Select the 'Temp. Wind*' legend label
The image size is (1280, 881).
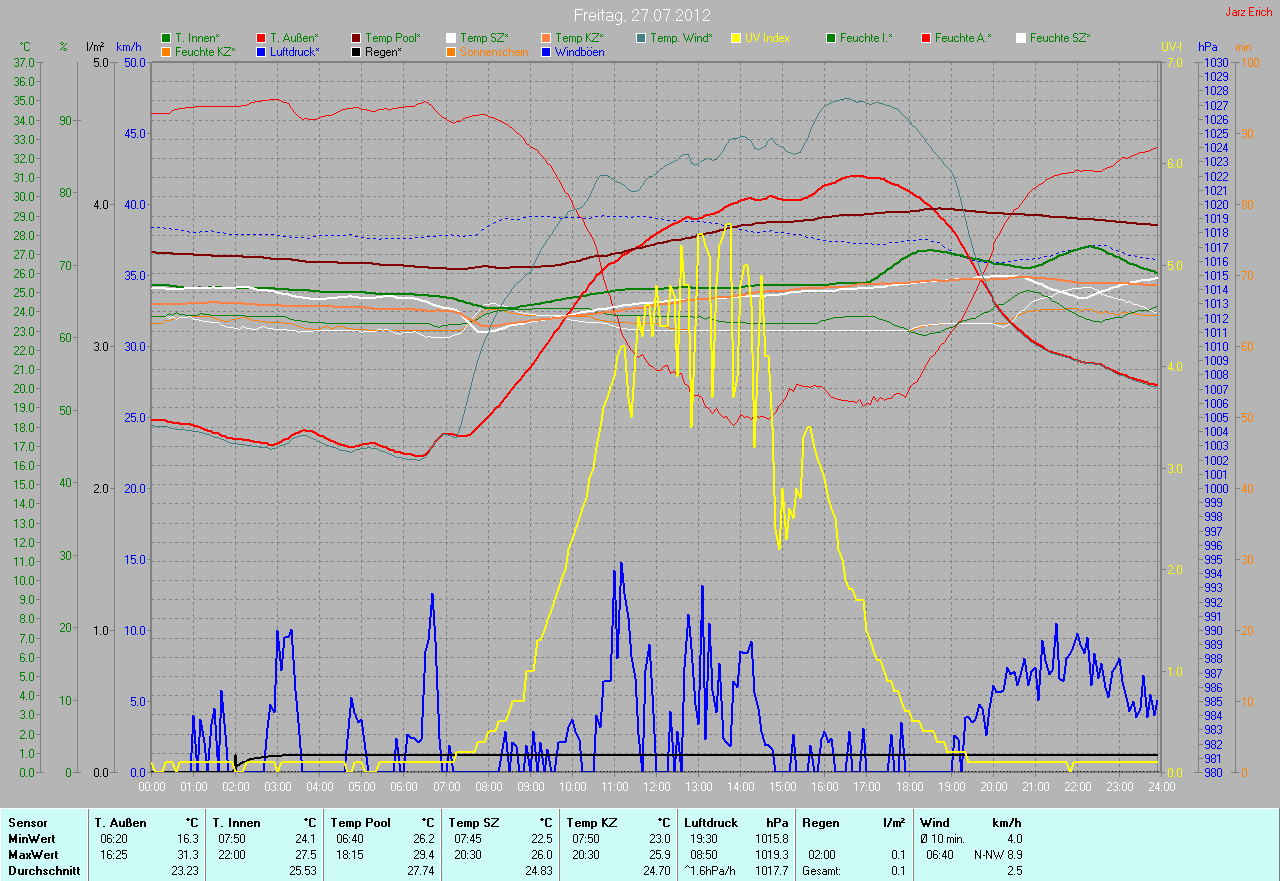[681, 38]
